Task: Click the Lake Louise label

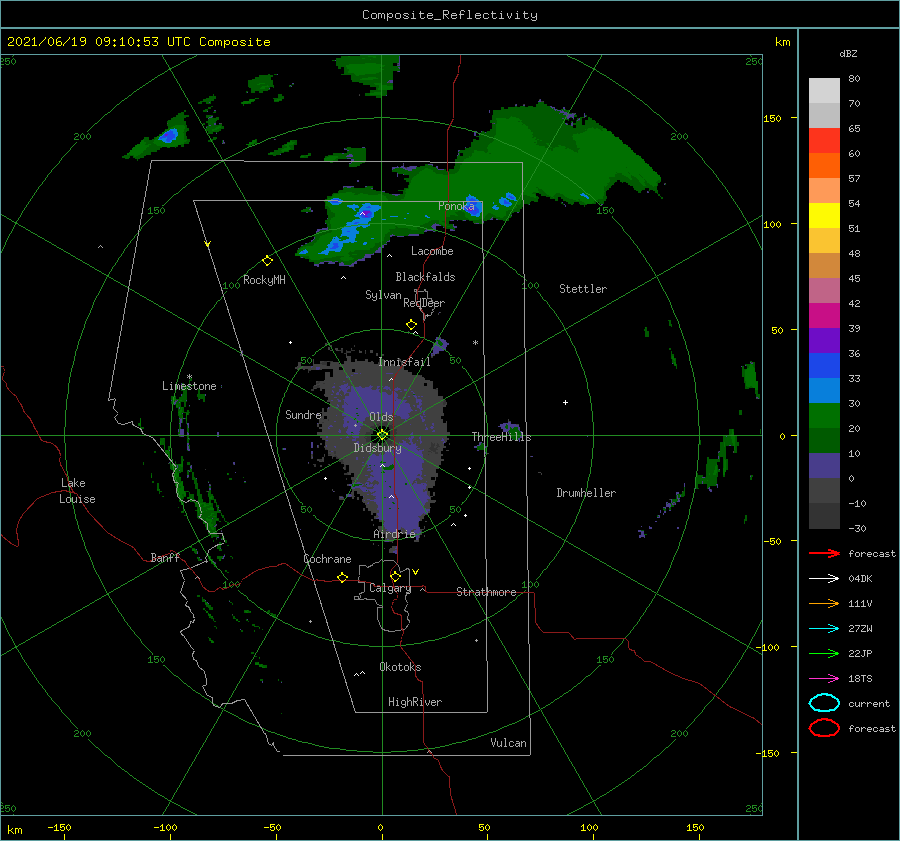Action: point(77,491)
